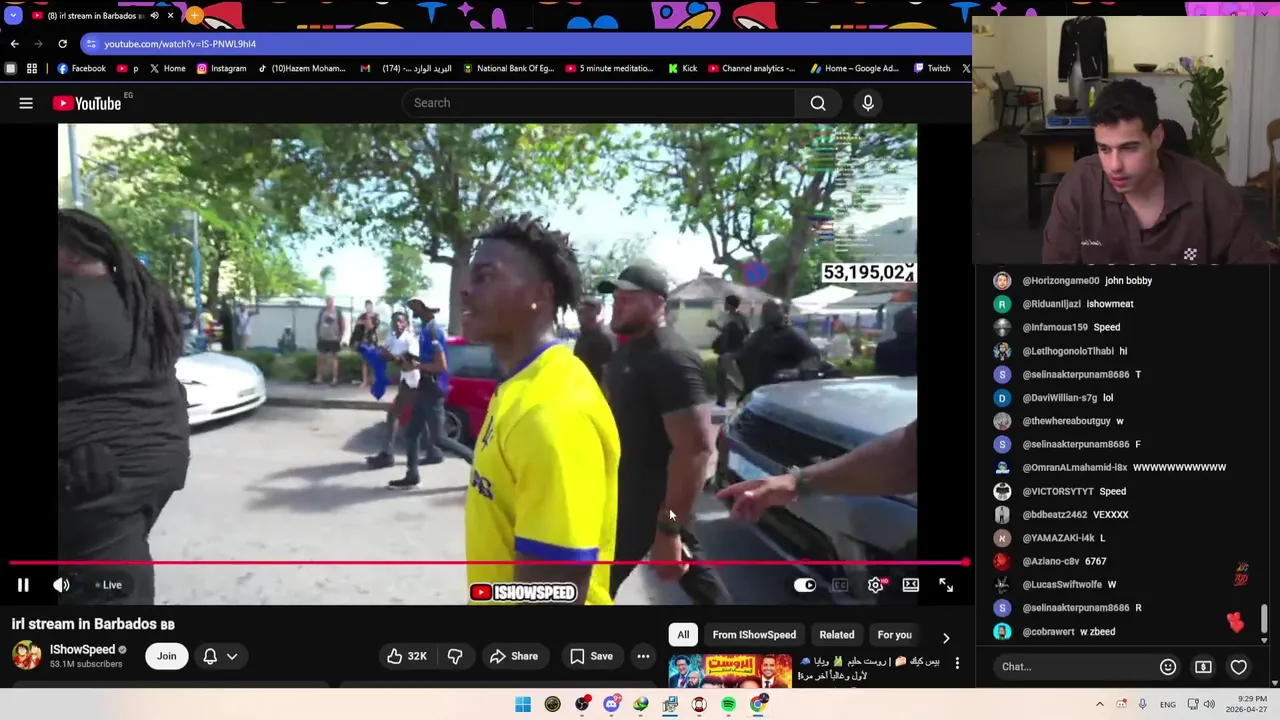
Task: Open Spotify from the taskbar
Action: pos(728,705)
